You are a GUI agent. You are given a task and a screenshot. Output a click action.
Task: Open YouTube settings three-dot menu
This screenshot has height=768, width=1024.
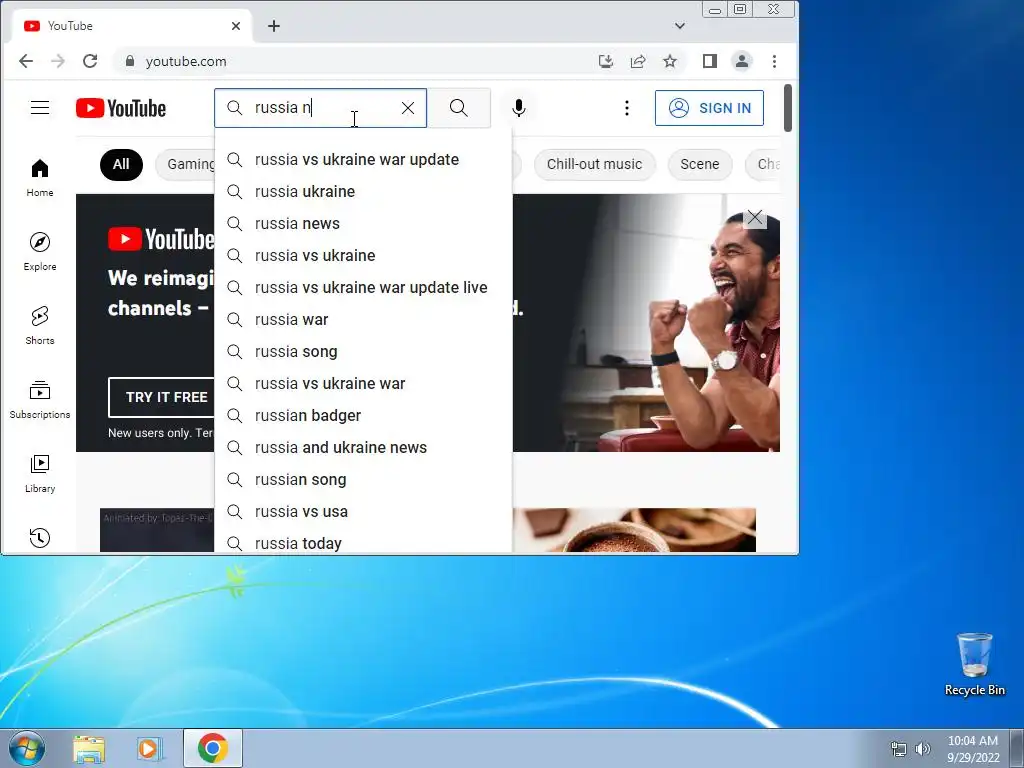(627, 108)
